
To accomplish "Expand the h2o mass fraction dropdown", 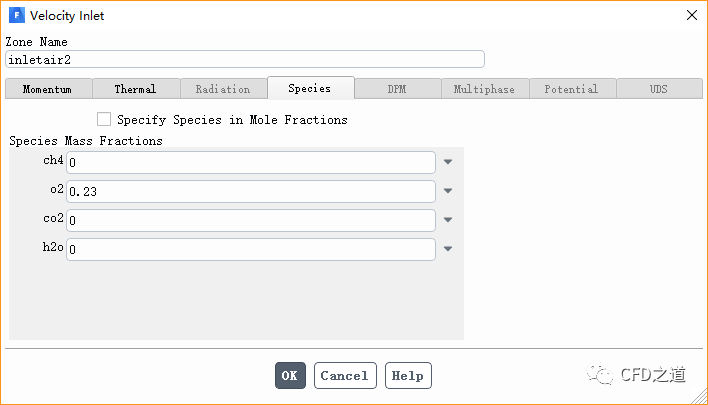I will click(448, 249).
